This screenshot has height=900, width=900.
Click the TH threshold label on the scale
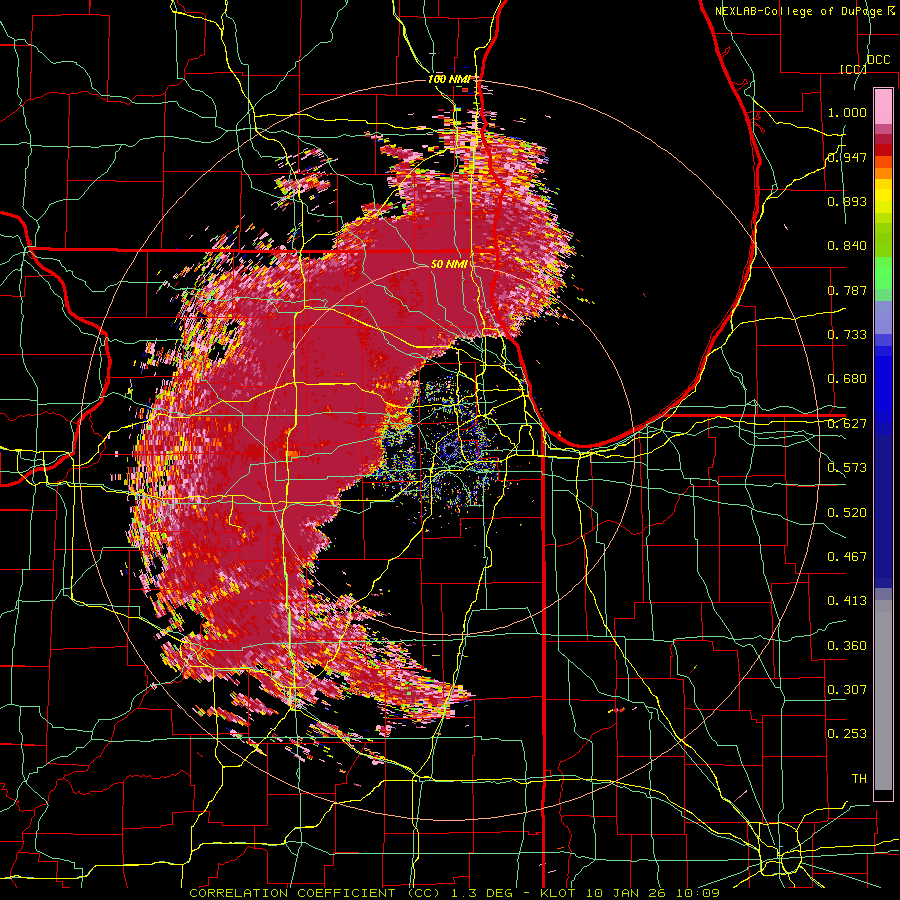(859, 779)
